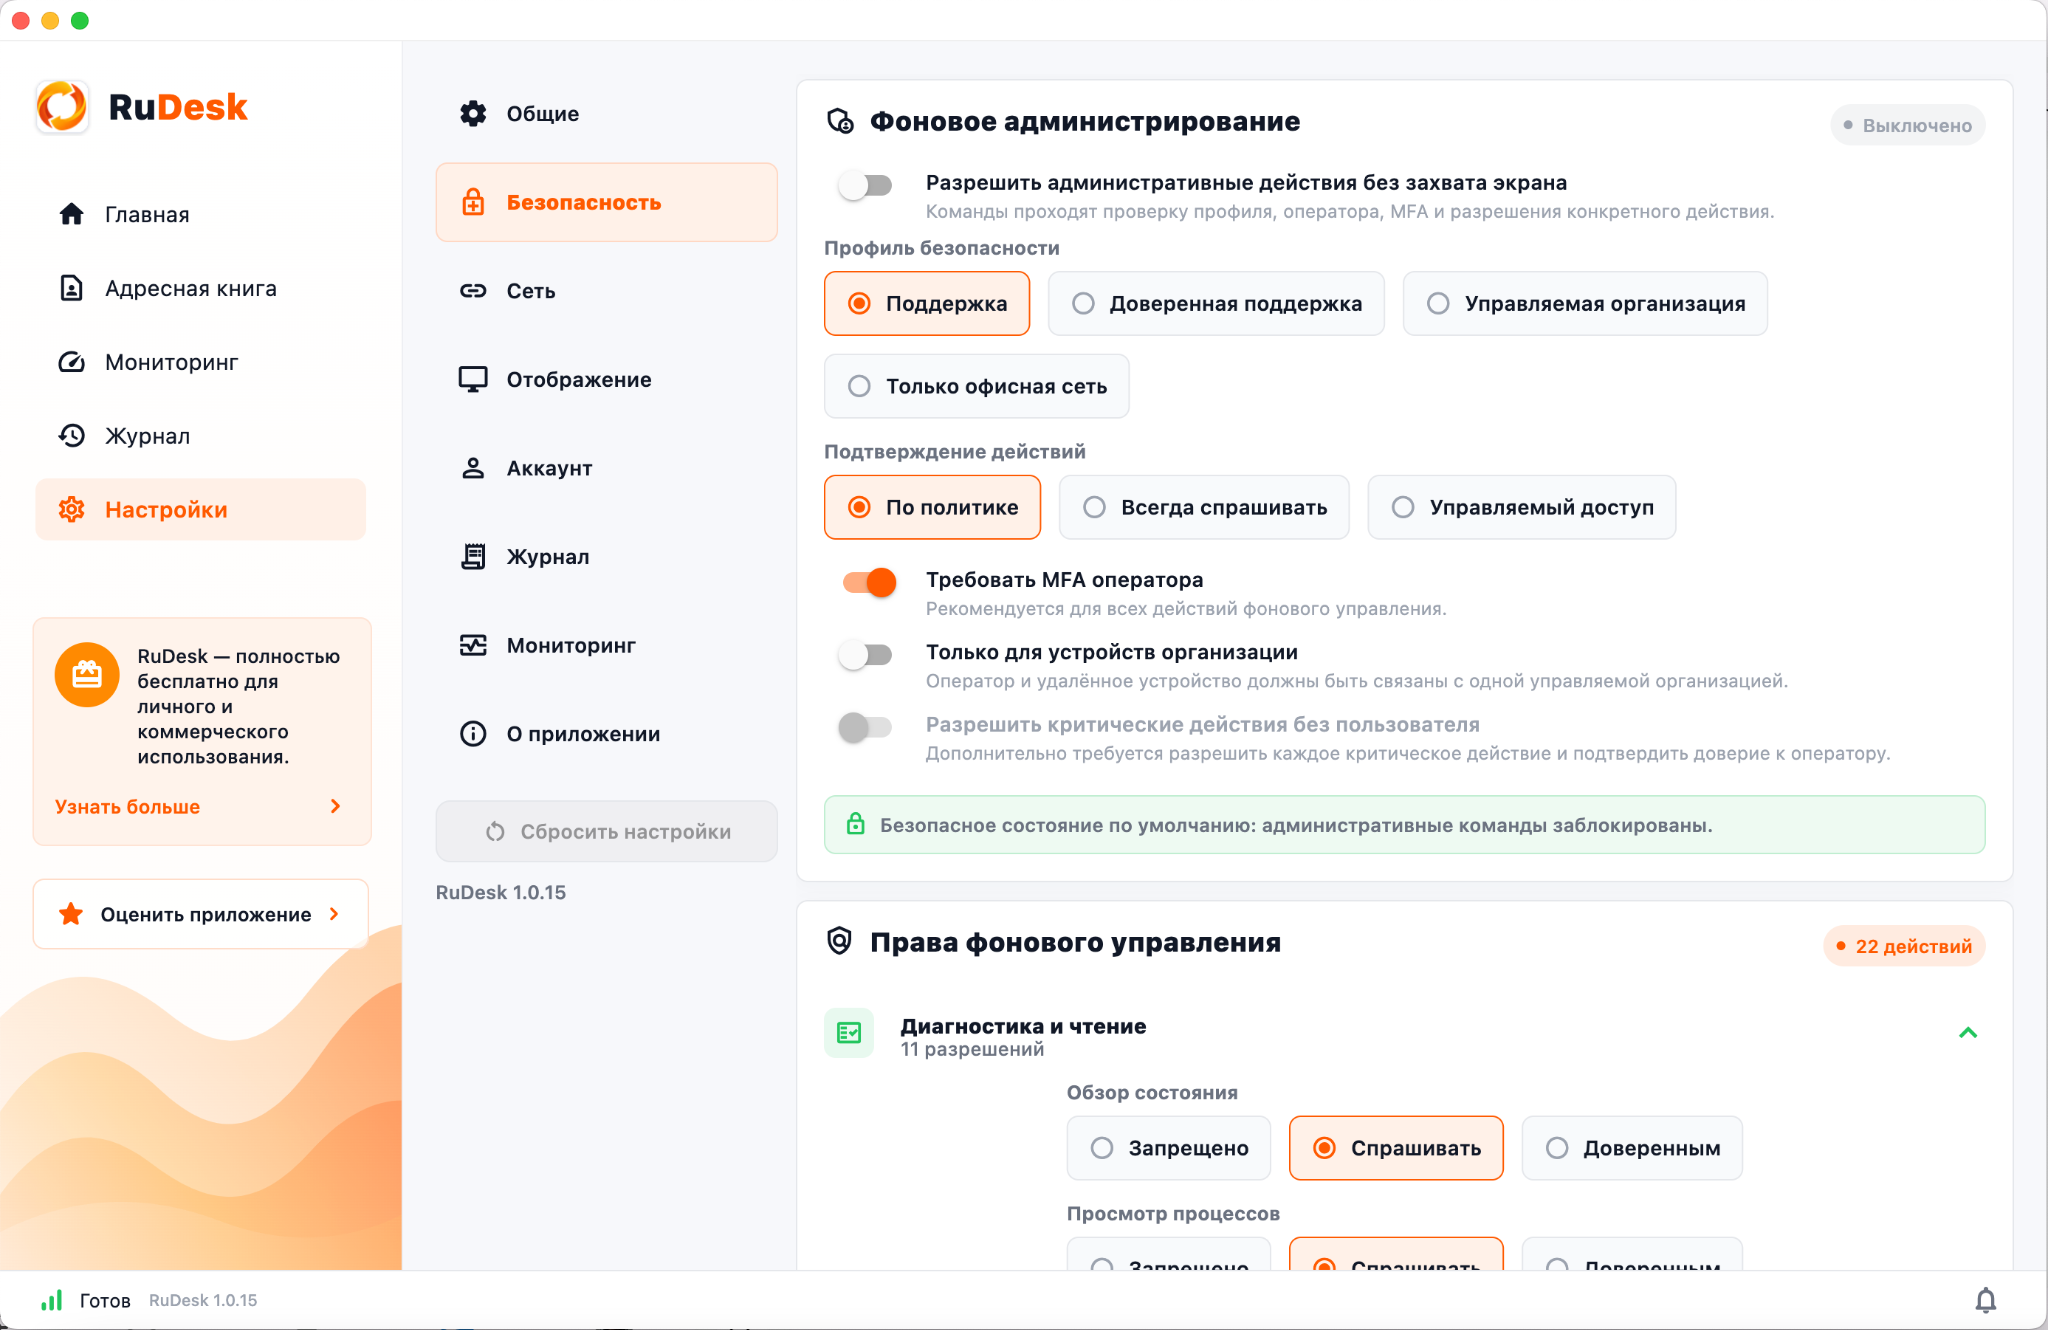Click the history clock icon beside Журнал
This screenshot has height=1330, width=2048.
tap(71, 436)
